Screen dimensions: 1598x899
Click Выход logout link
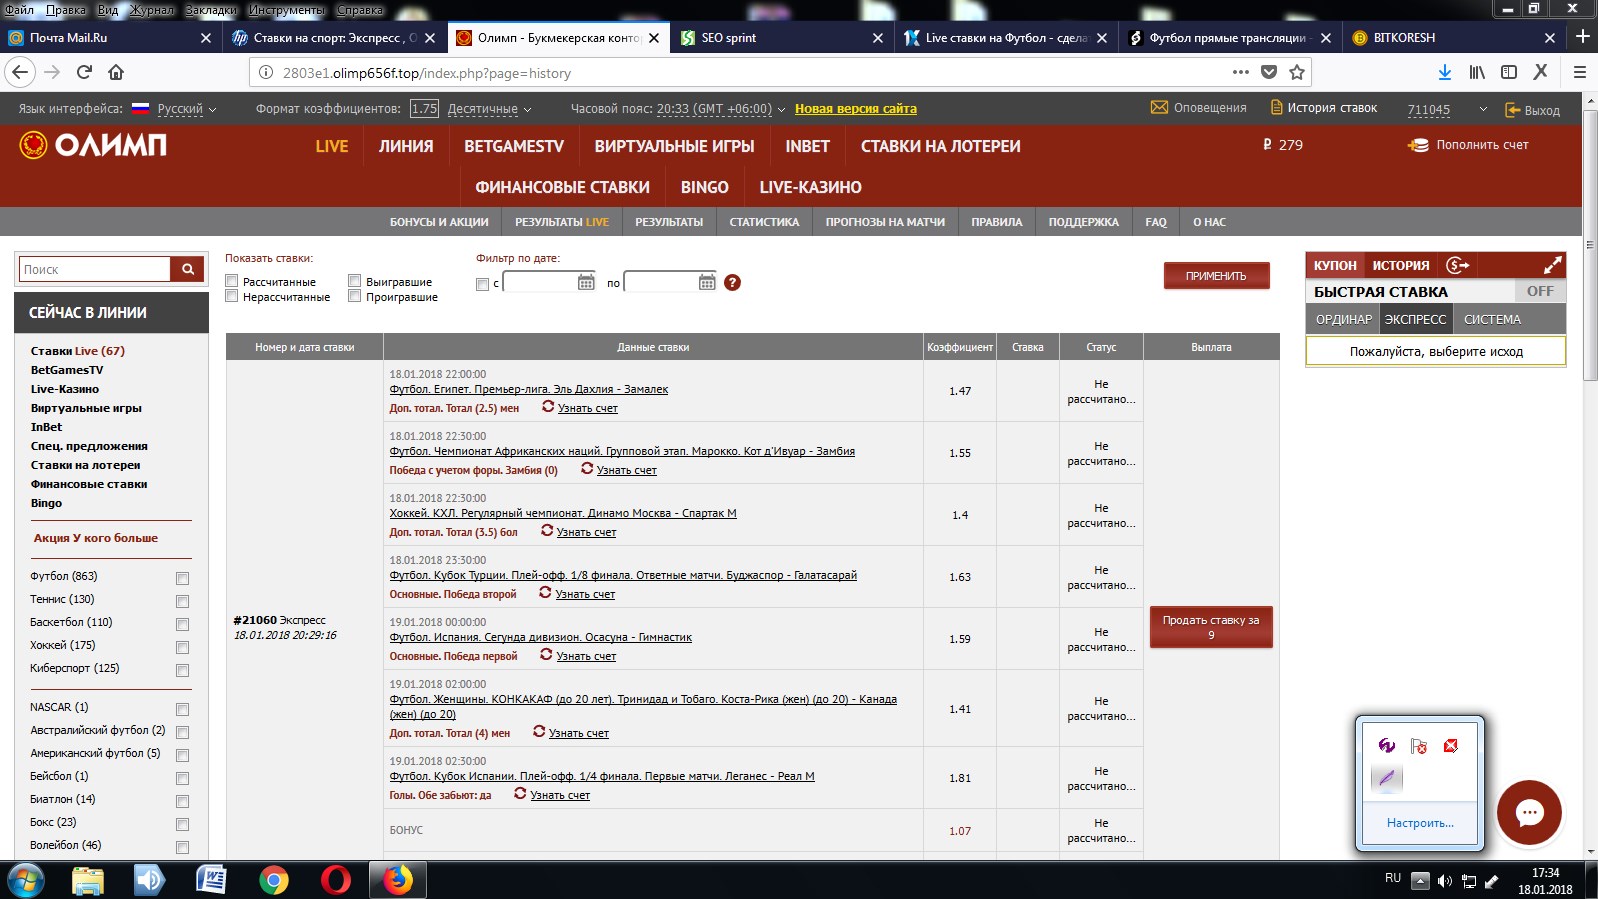pyautogui.click(x=1532, y=110)
